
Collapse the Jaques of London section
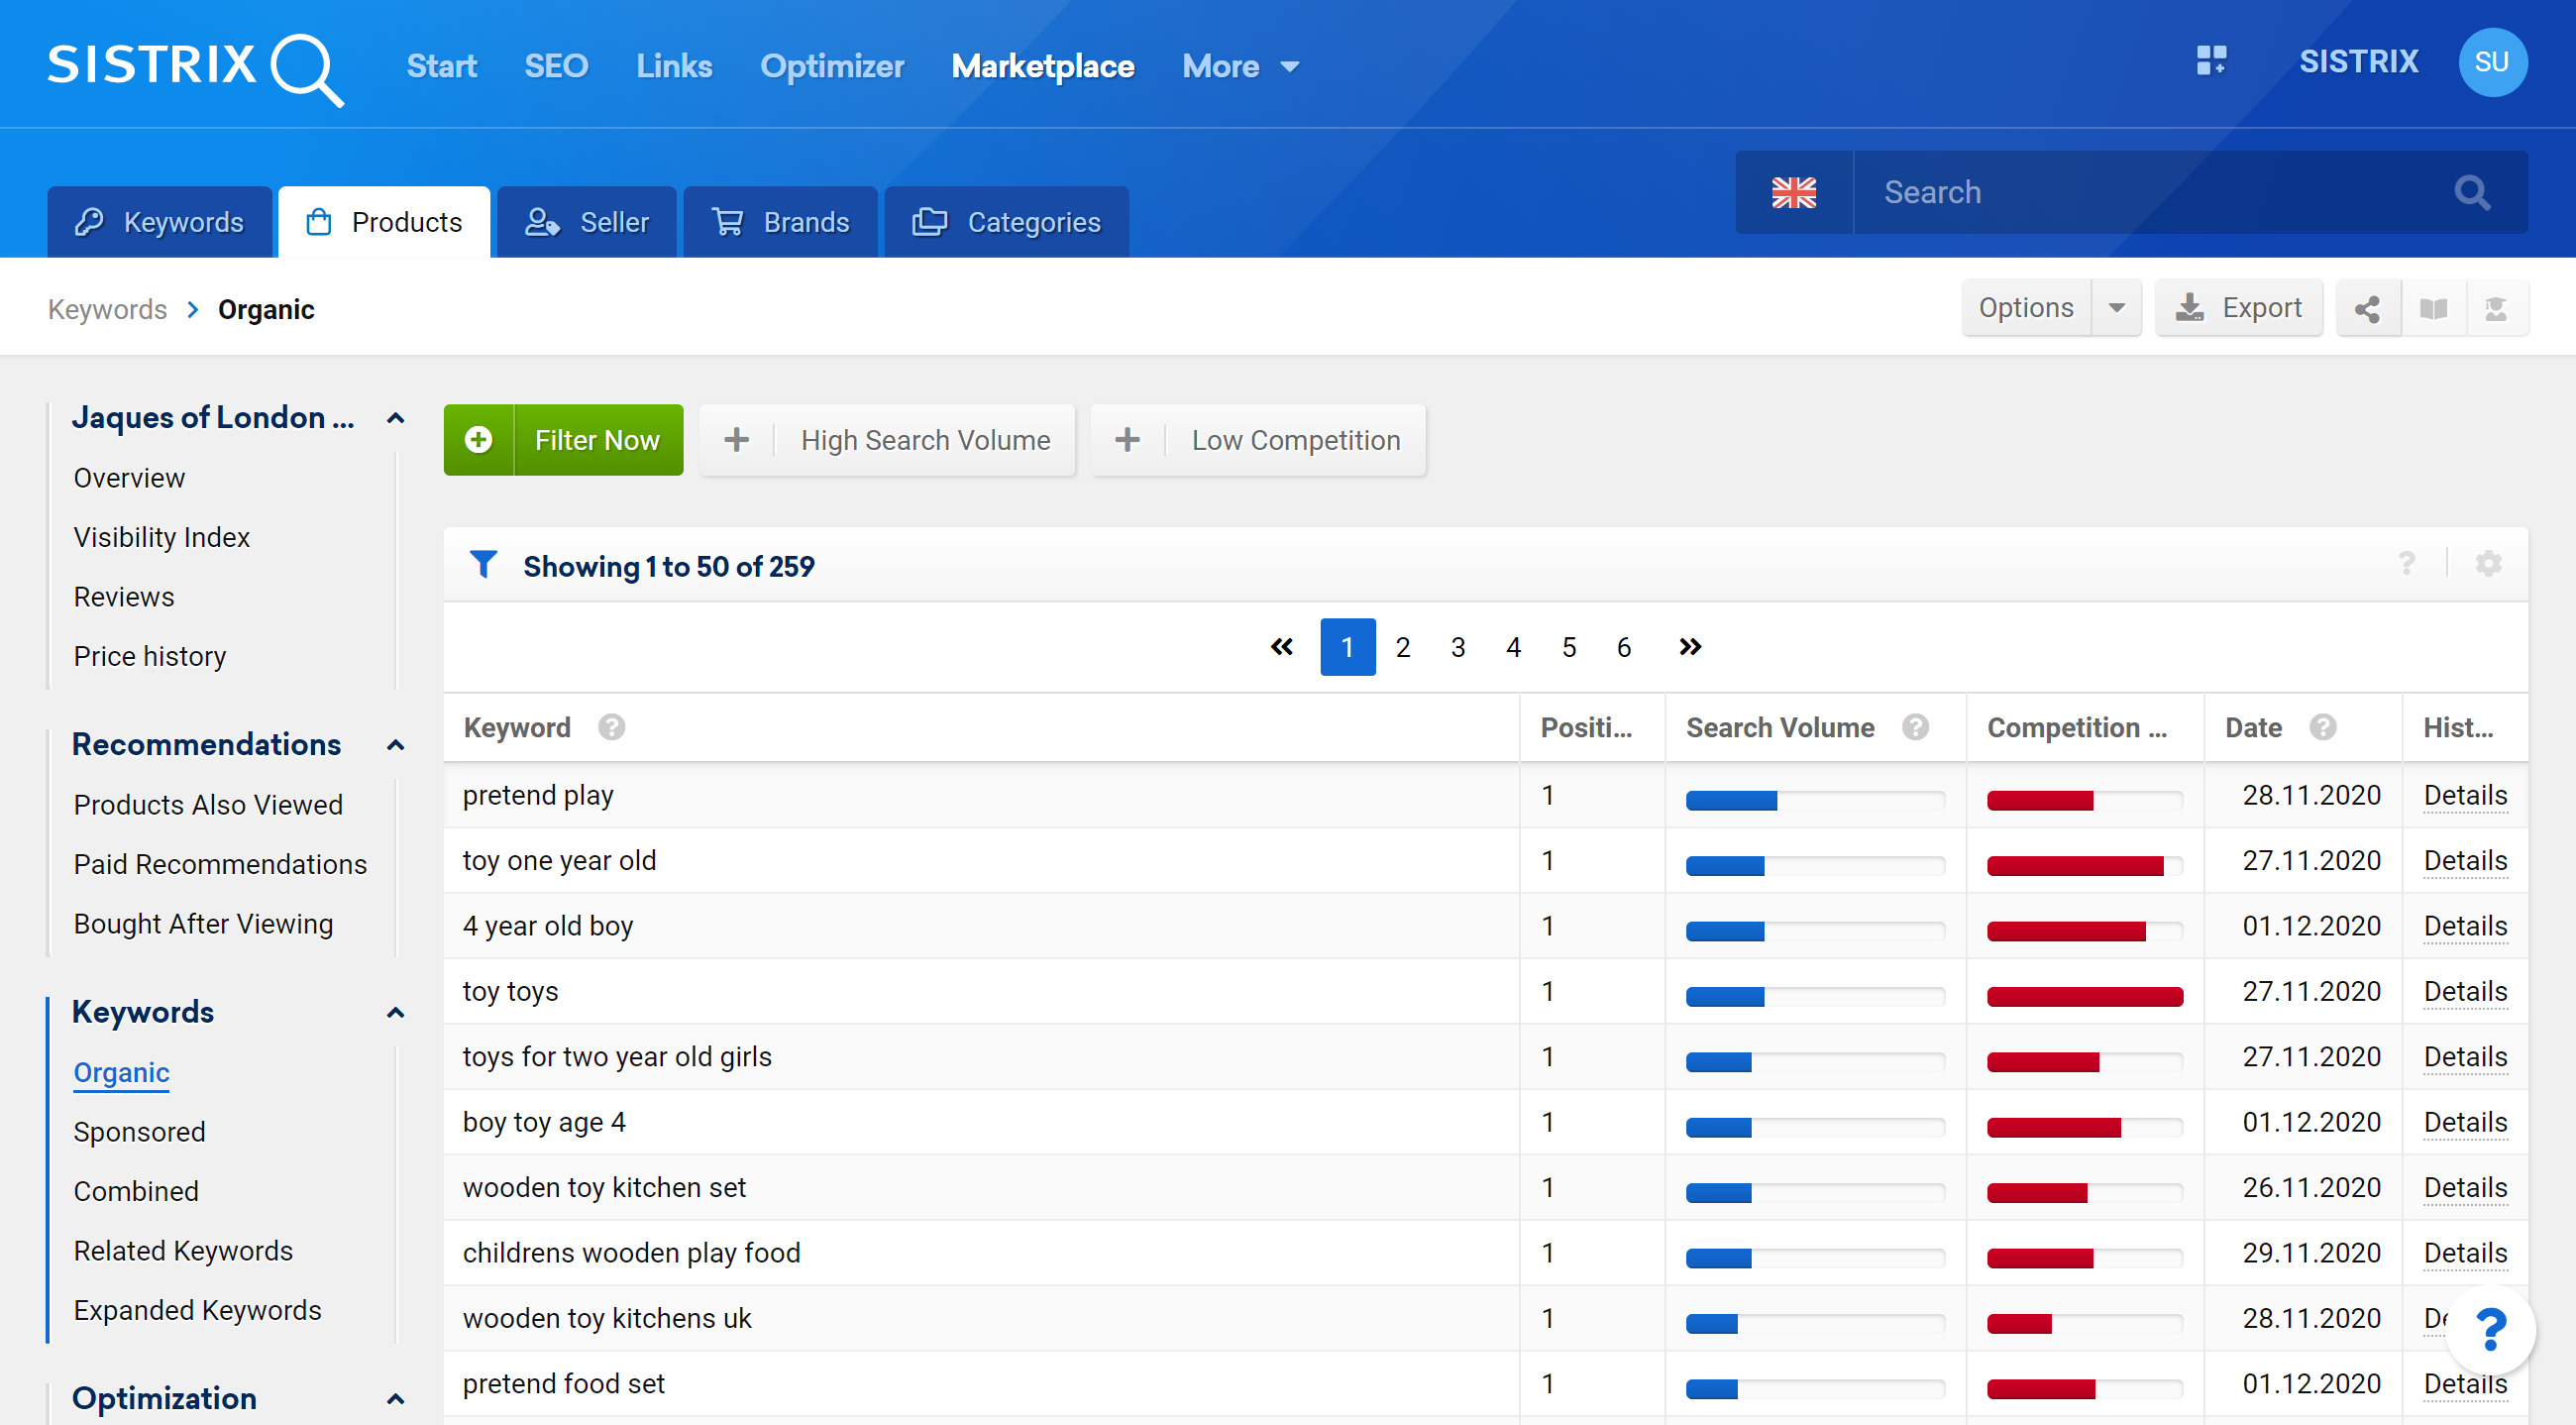pyautogui.click(x=395, y=418)
